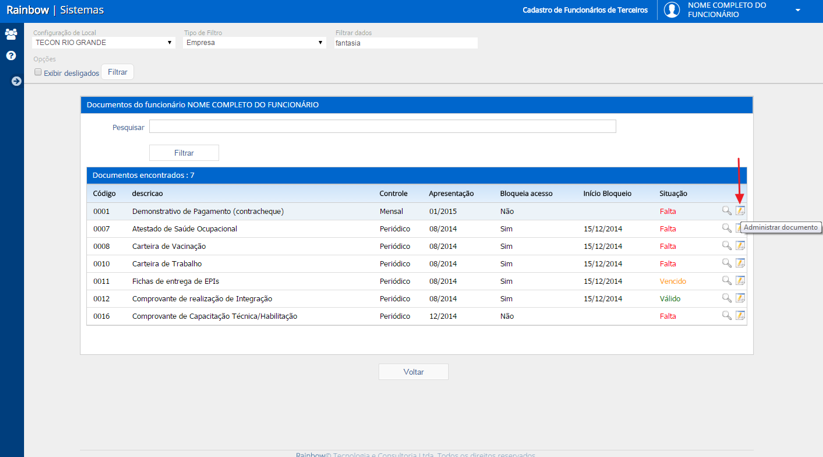Open Configuração de Local dropdown TECON RIO GRANDE
Image resolution: width=823 pixels, height=457 pixels.
pos(103,42)
